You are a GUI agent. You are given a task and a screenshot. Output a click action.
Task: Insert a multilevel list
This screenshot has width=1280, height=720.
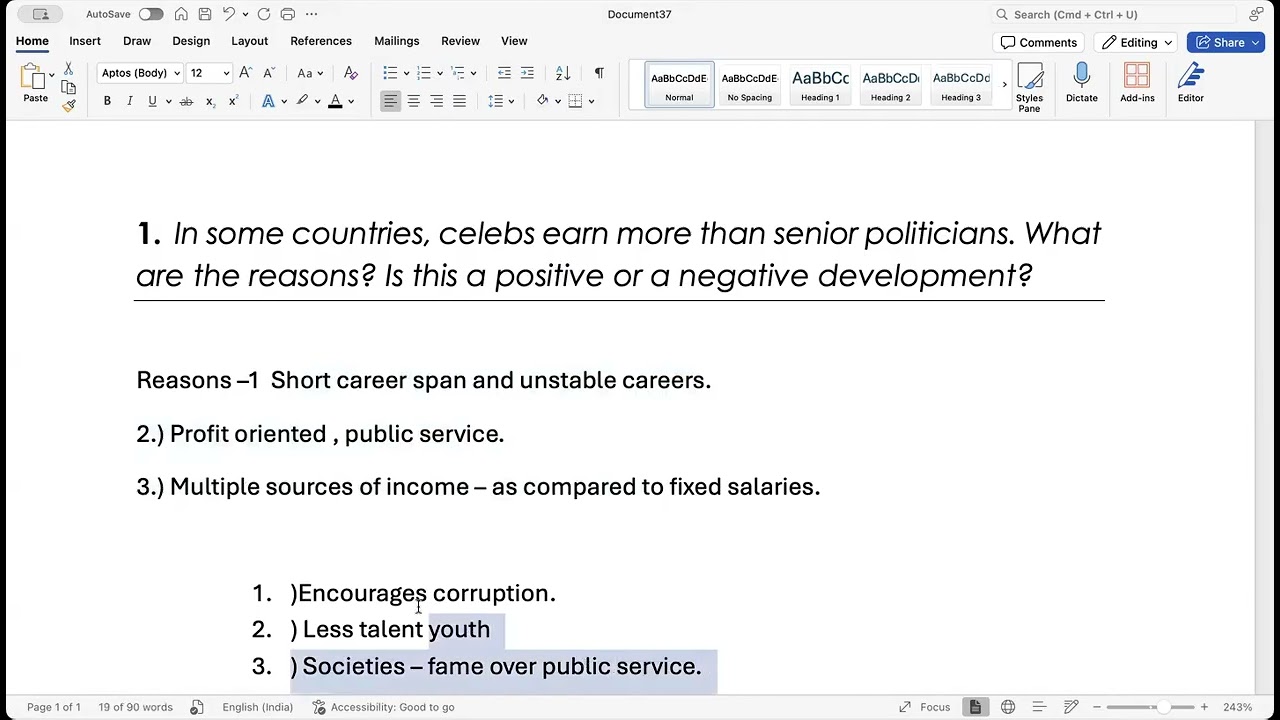pos(458,73)
